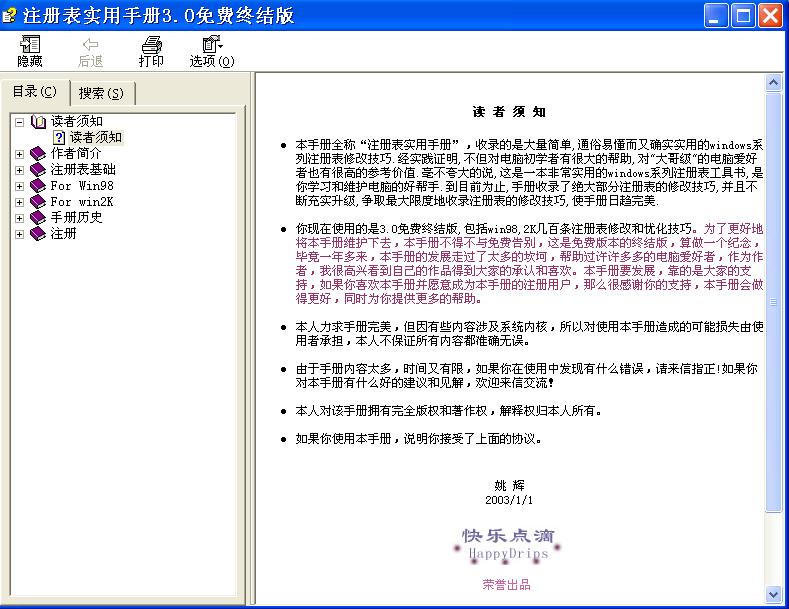Expand the 注册 tree node

pos(19,234)
